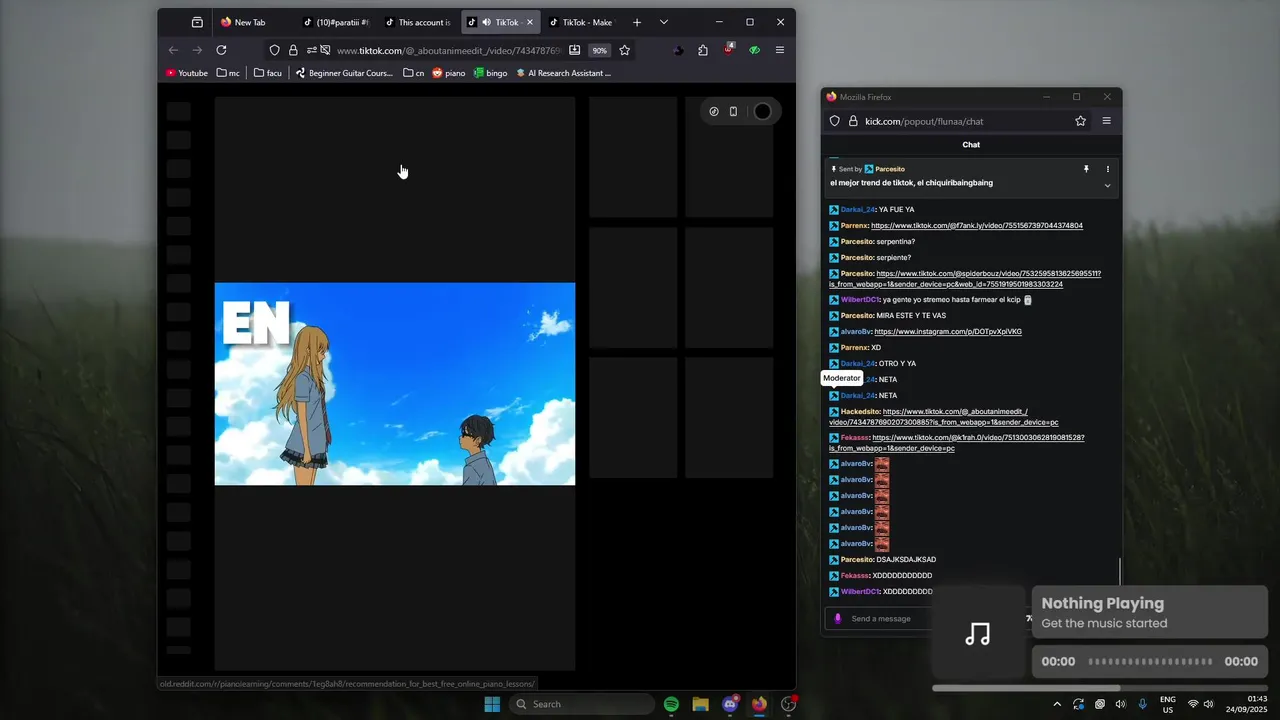
Task: Expand the cn bookmarks folder
Action: (x=414, y=73)
